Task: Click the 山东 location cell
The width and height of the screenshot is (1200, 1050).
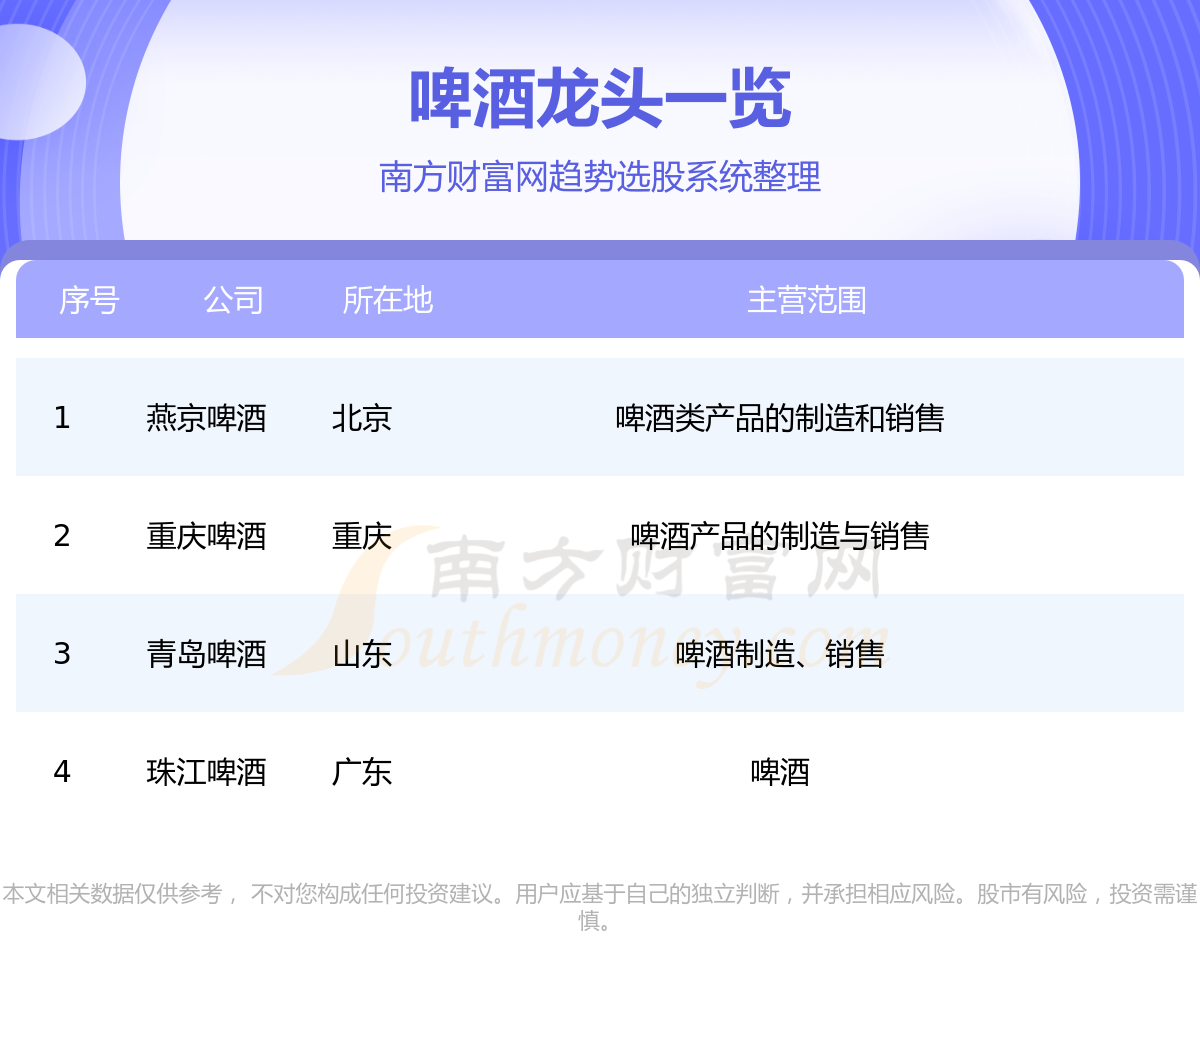Action: pos(361,654)
